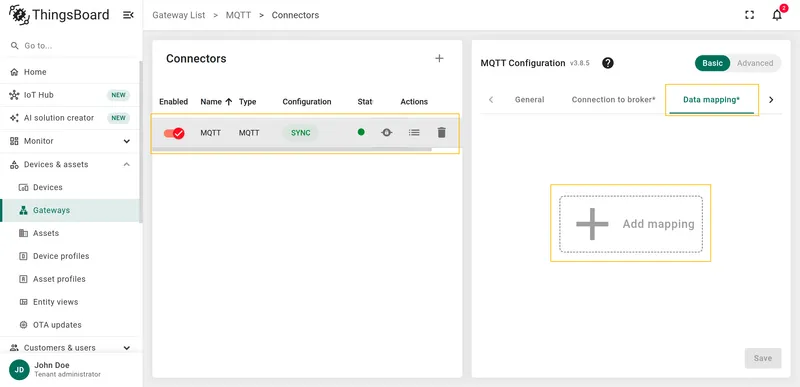Image resolution: width=800 pixels, height=387 pixels.
Task: Disable the MQTT connector toggle switch
Action: (x=174, y=133)
